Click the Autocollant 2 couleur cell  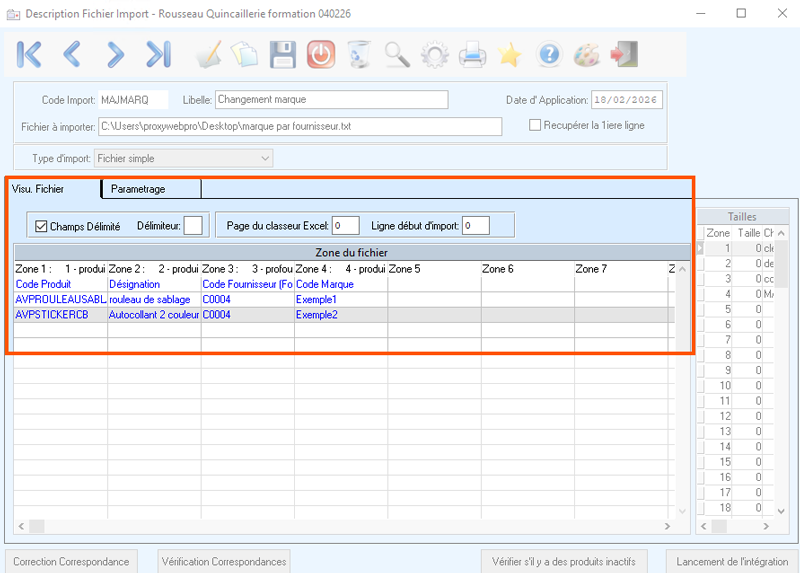(154, 315)
